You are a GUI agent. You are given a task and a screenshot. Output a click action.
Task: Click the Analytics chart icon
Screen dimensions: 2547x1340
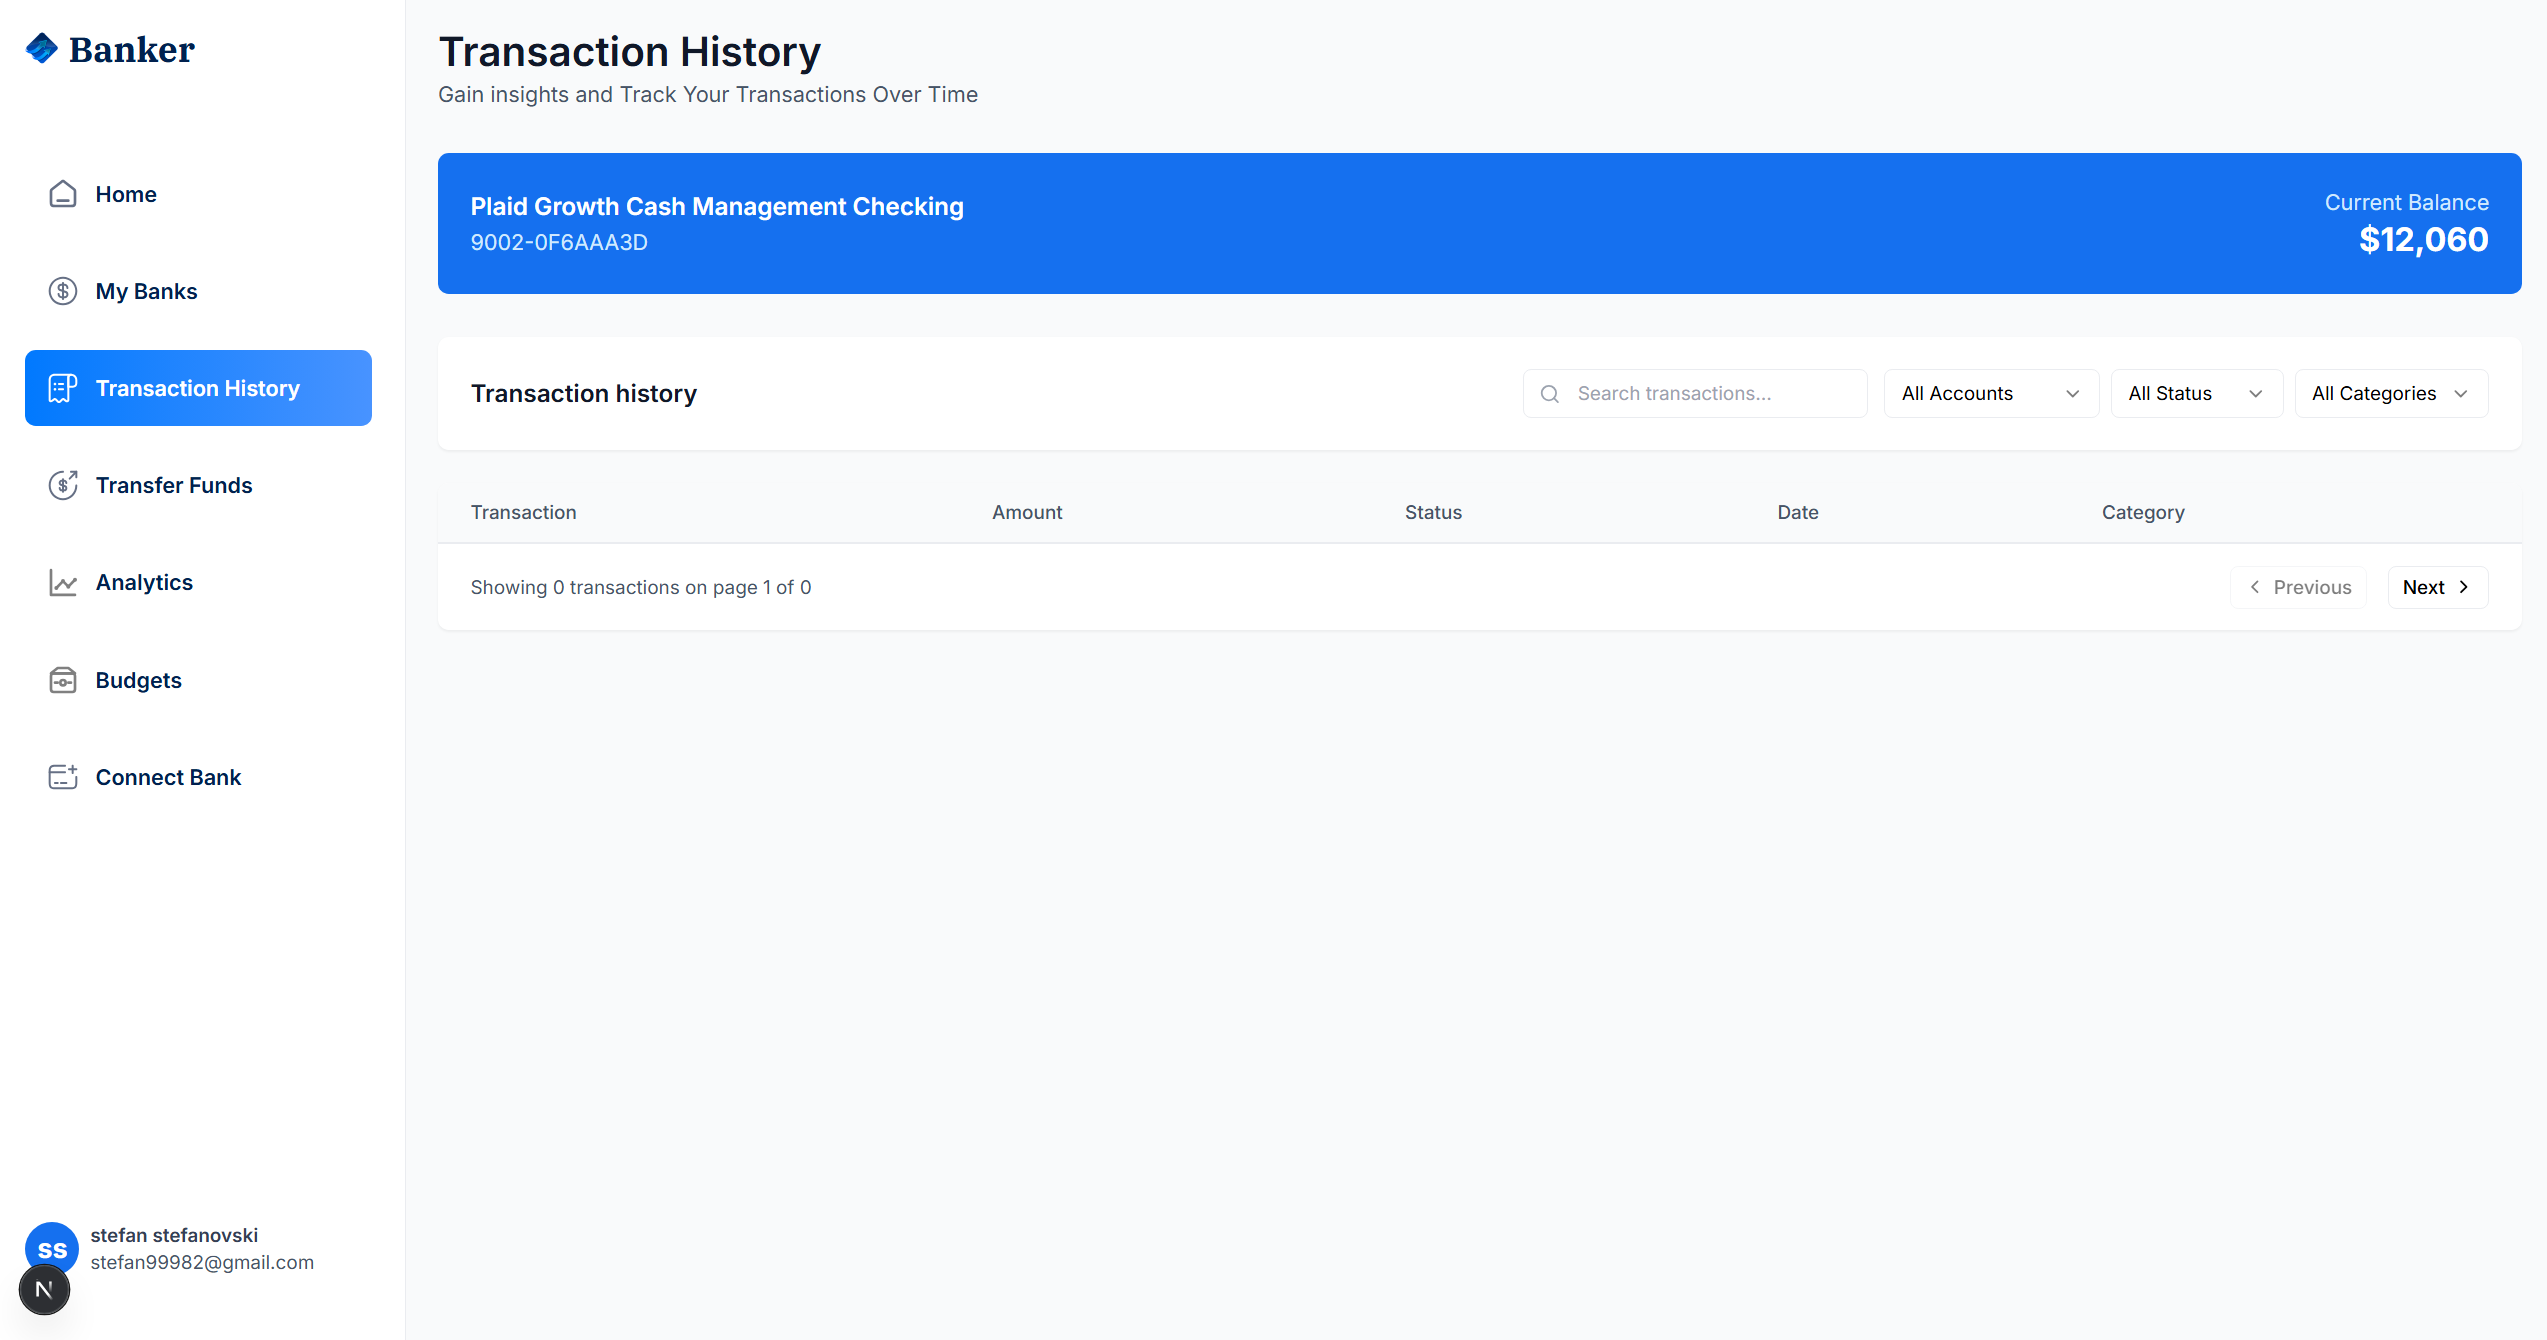click(62, 582)
